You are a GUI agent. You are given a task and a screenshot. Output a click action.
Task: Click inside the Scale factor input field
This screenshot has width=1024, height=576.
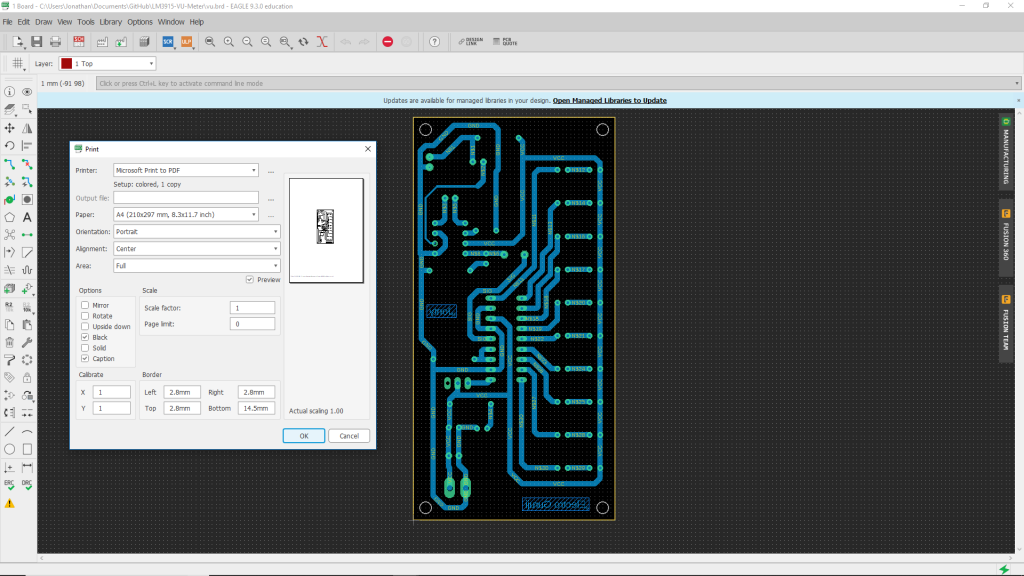(252, 307)
